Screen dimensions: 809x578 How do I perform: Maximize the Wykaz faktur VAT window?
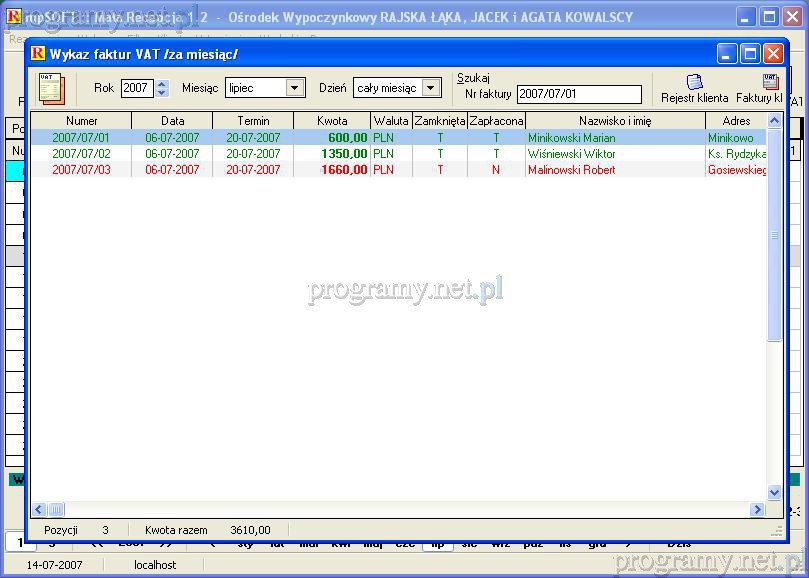[x=750, y=54]
